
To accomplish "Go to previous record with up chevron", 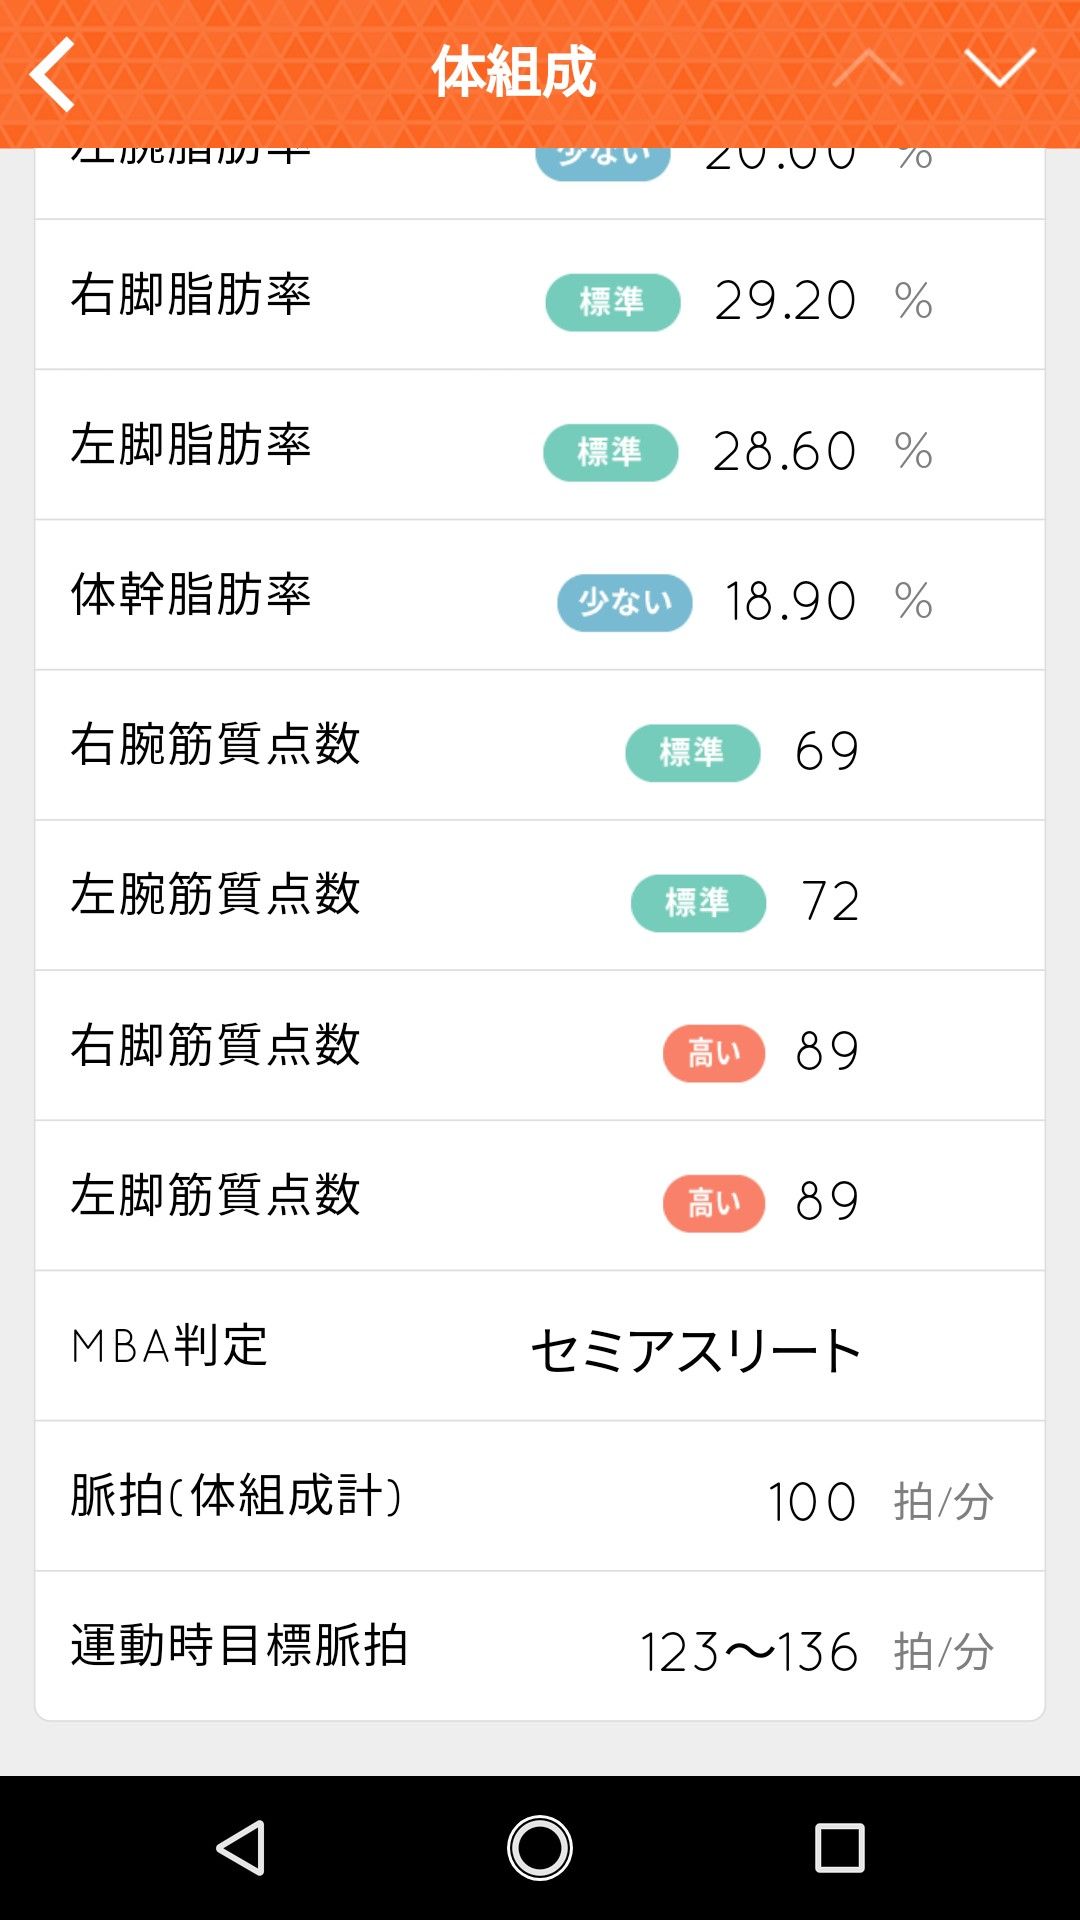I will click(867, 69).
